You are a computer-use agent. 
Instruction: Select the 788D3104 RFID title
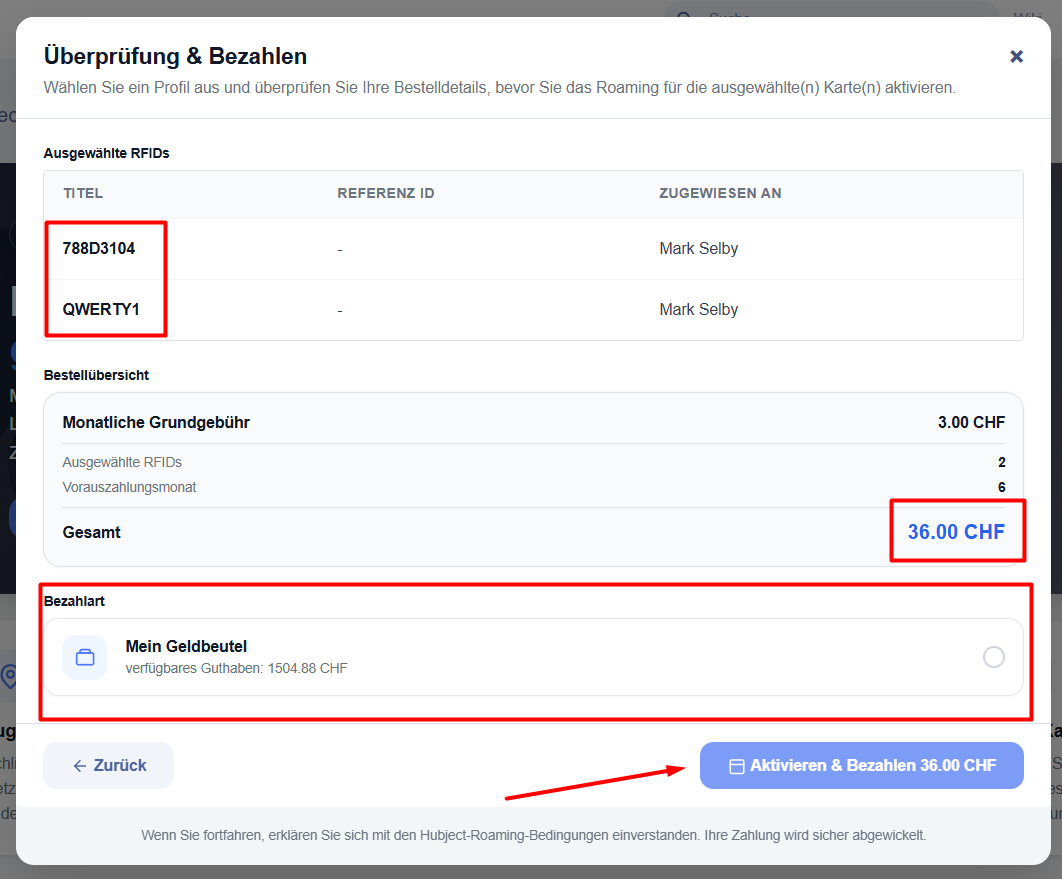[99, 249]
